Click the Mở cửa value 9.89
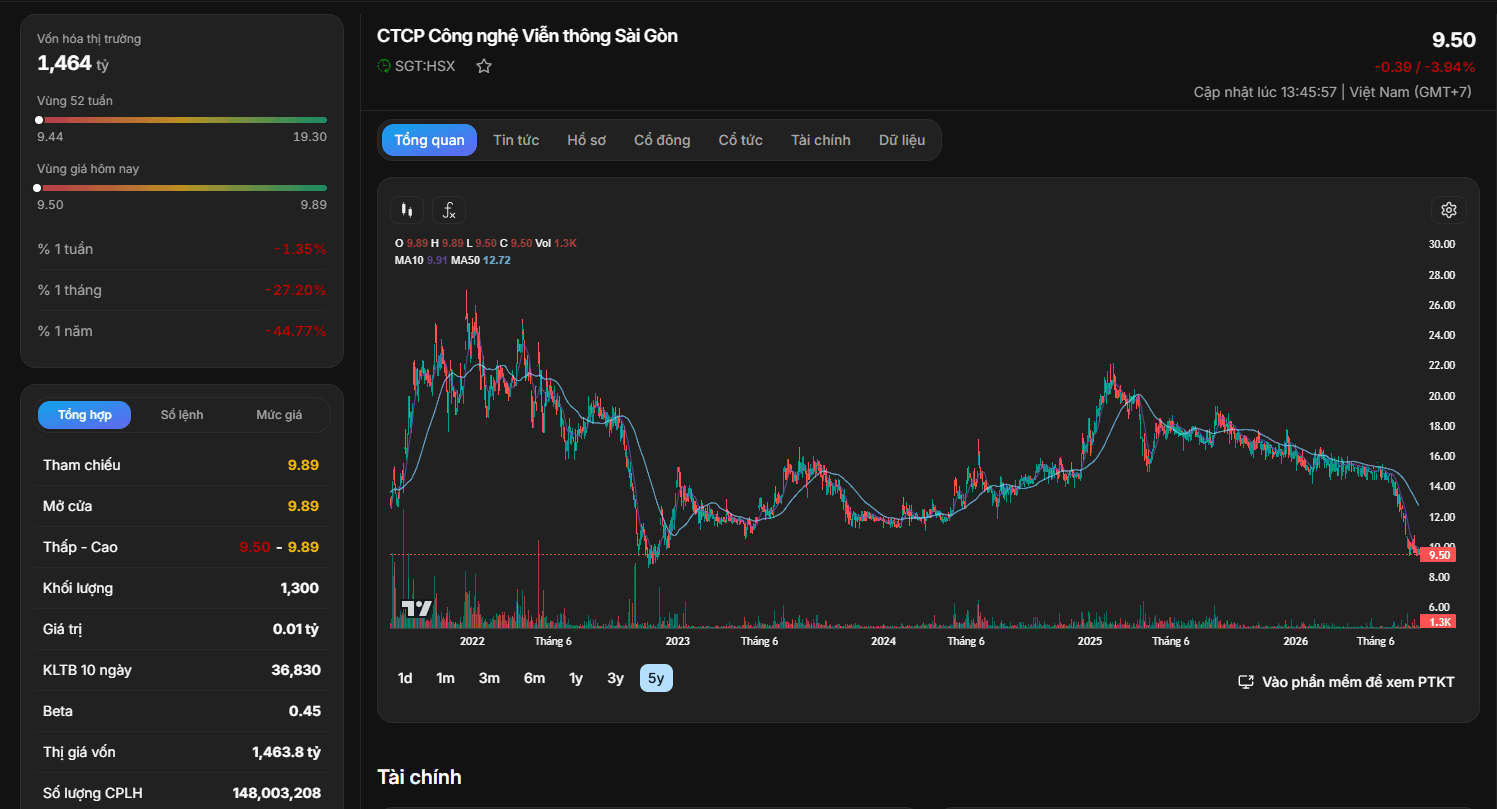1497x809 pixels. click(303, 506)
